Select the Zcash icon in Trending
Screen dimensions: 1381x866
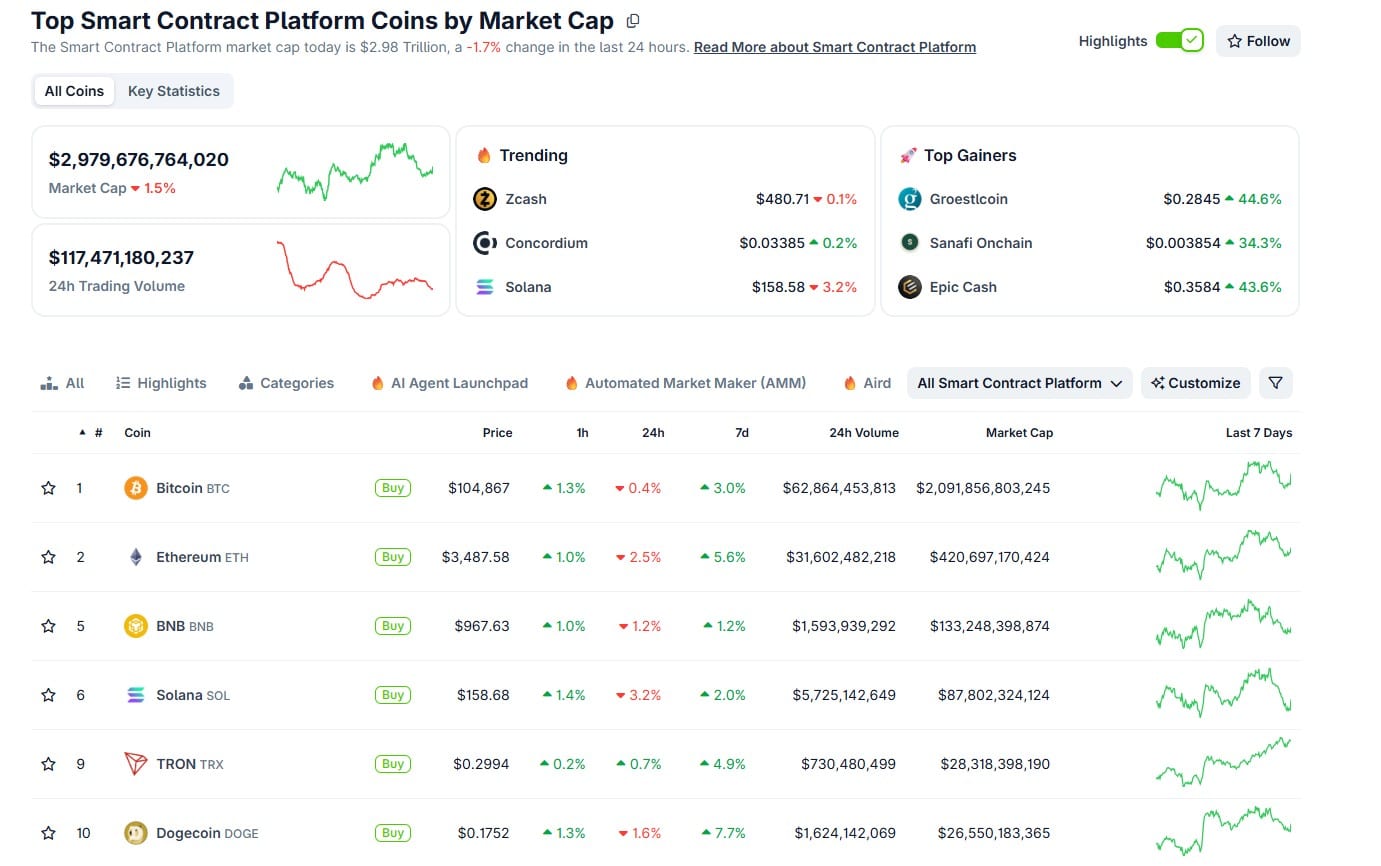pos(487,199)
